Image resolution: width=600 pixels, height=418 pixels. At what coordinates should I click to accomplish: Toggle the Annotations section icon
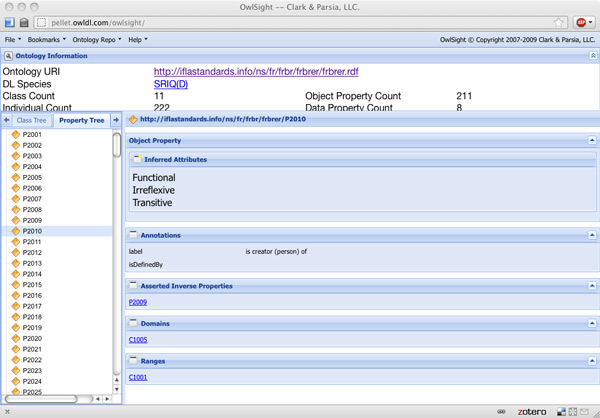coord(133,235)
